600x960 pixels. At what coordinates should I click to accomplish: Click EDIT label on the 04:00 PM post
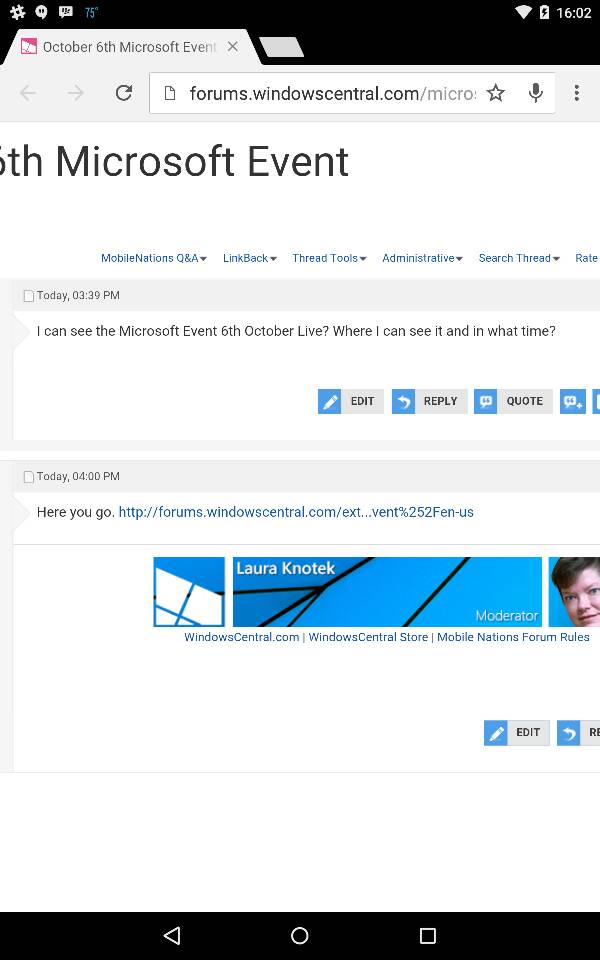(x=528, y=733)
